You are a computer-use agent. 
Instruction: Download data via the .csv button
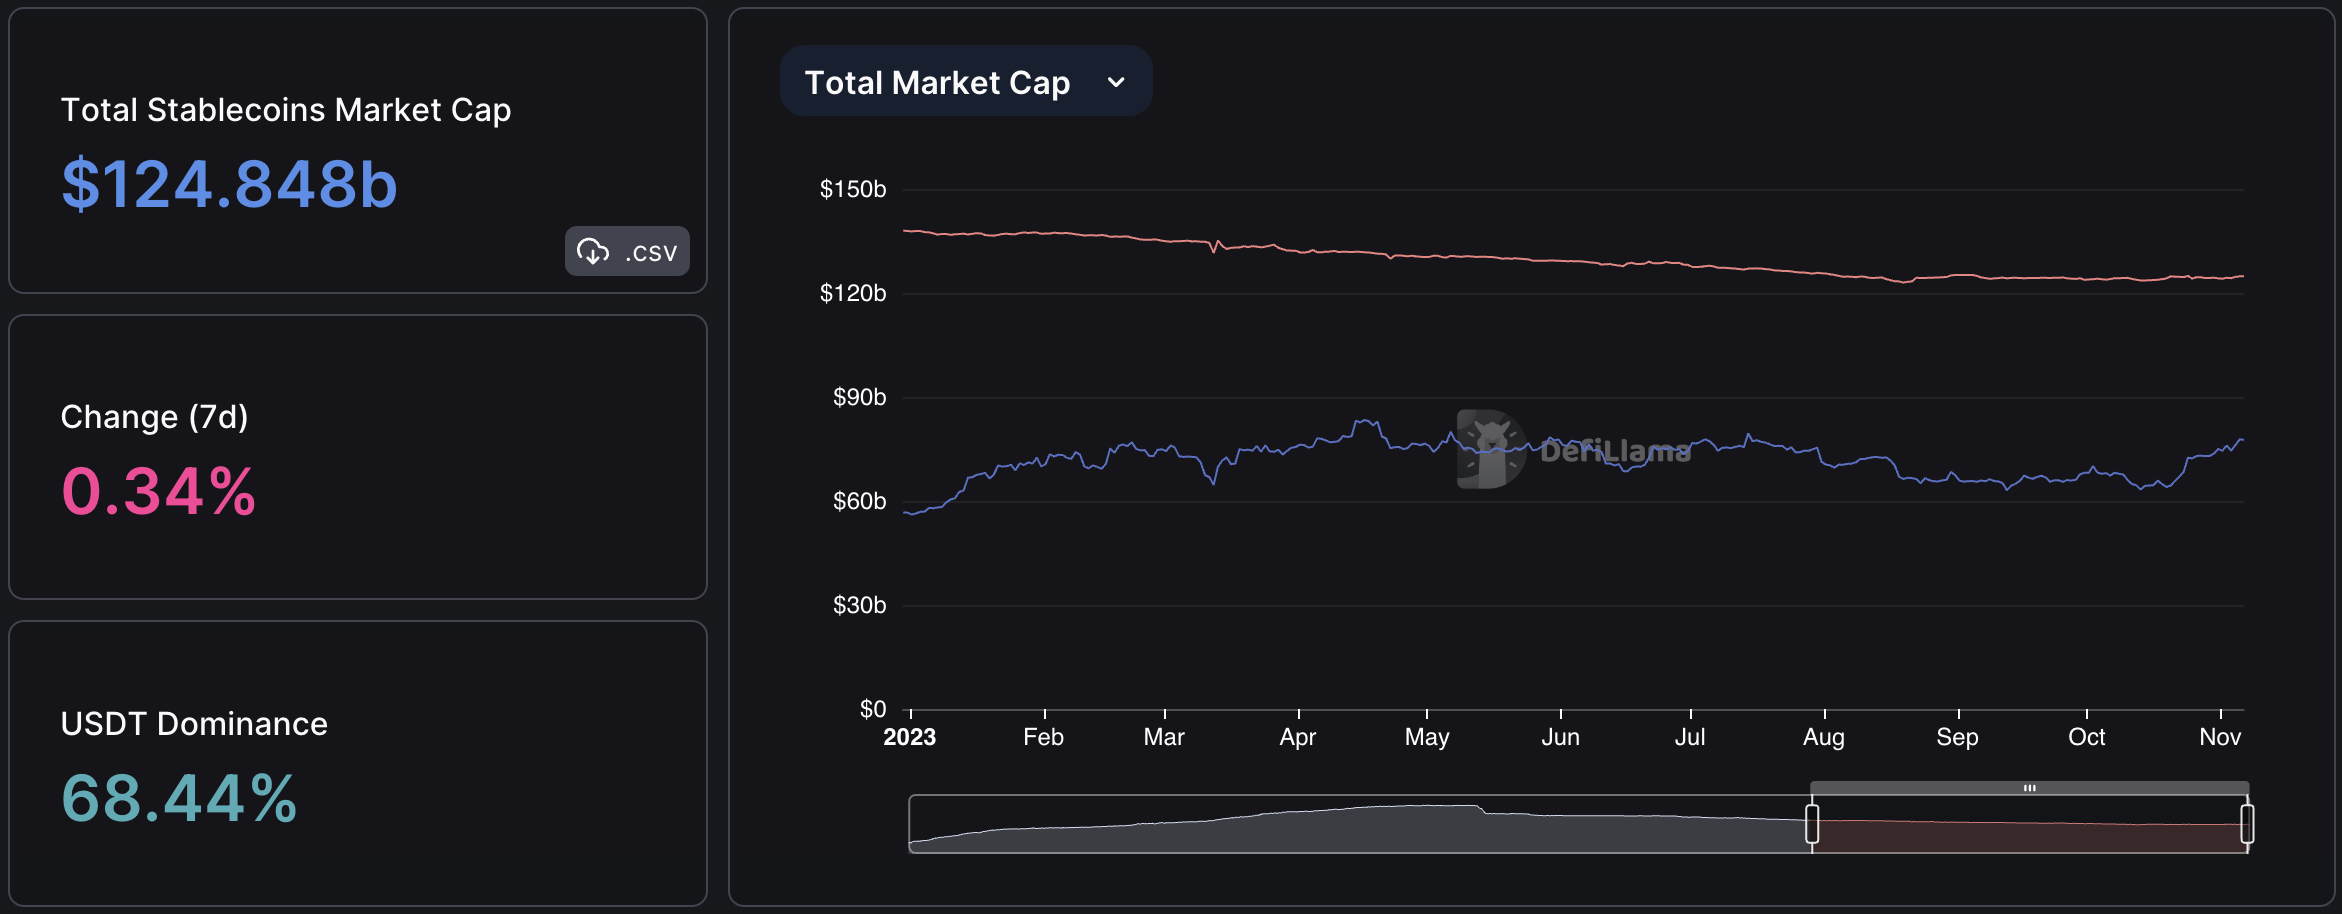click(627, 251)
